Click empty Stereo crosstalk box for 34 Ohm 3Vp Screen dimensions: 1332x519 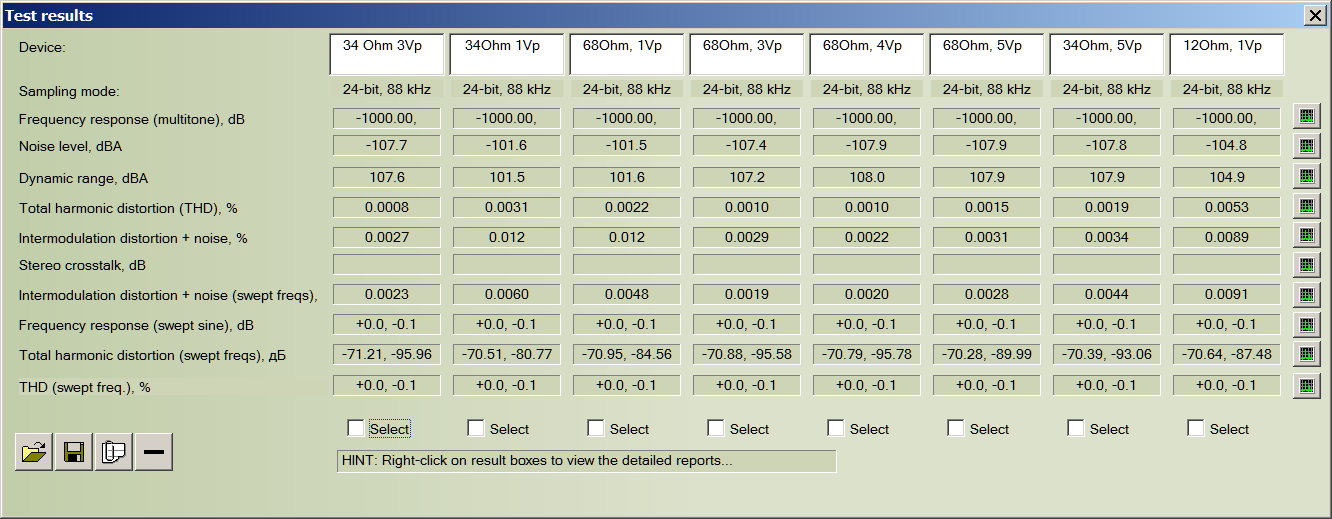click(x=387, y=265)
